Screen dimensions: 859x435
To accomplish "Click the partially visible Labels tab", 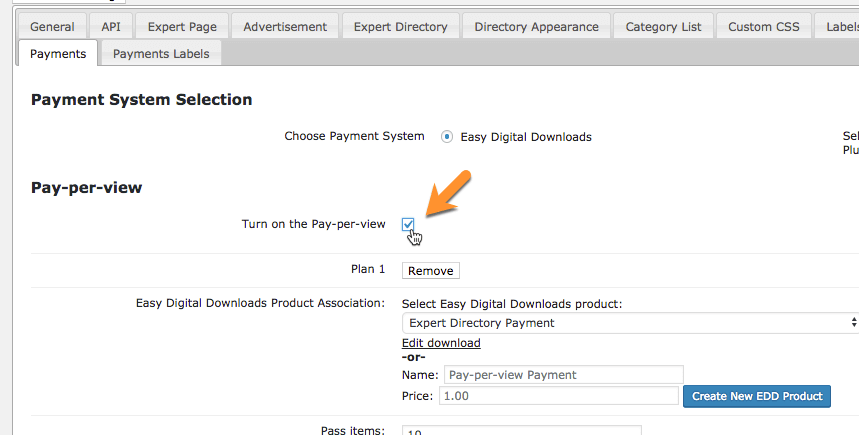I will point(840,27).
